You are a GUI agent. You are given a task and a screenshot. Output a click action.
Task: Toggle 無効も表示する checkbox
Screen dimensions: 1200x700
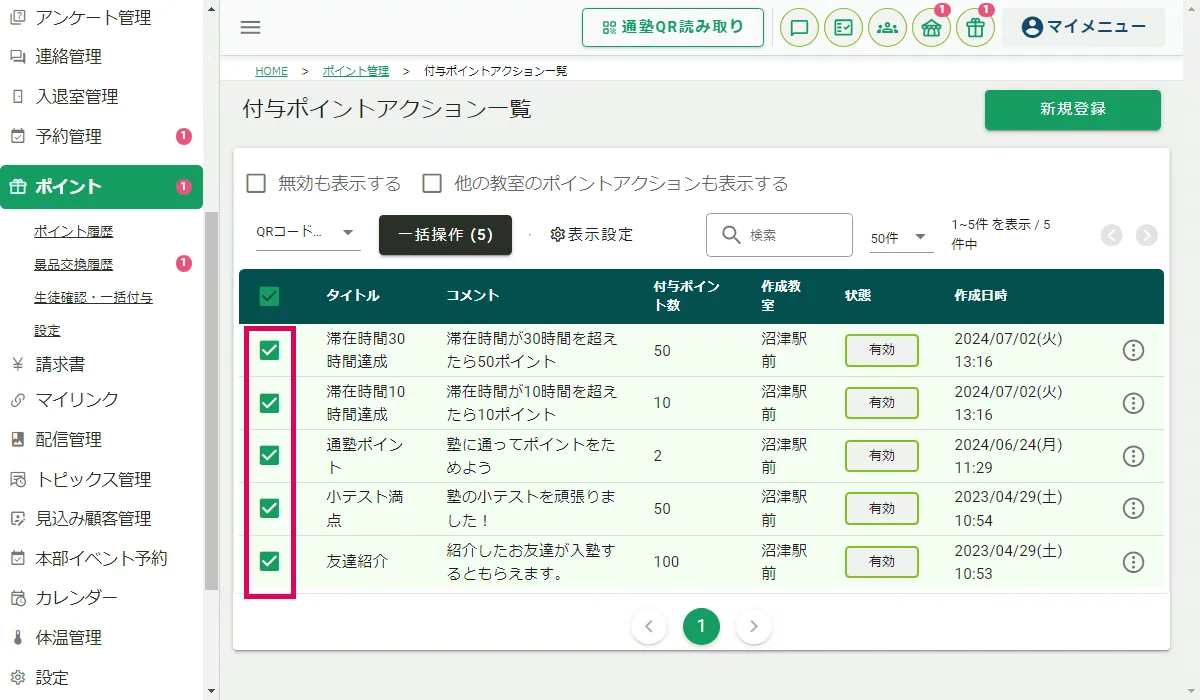[x=256, y=184]
